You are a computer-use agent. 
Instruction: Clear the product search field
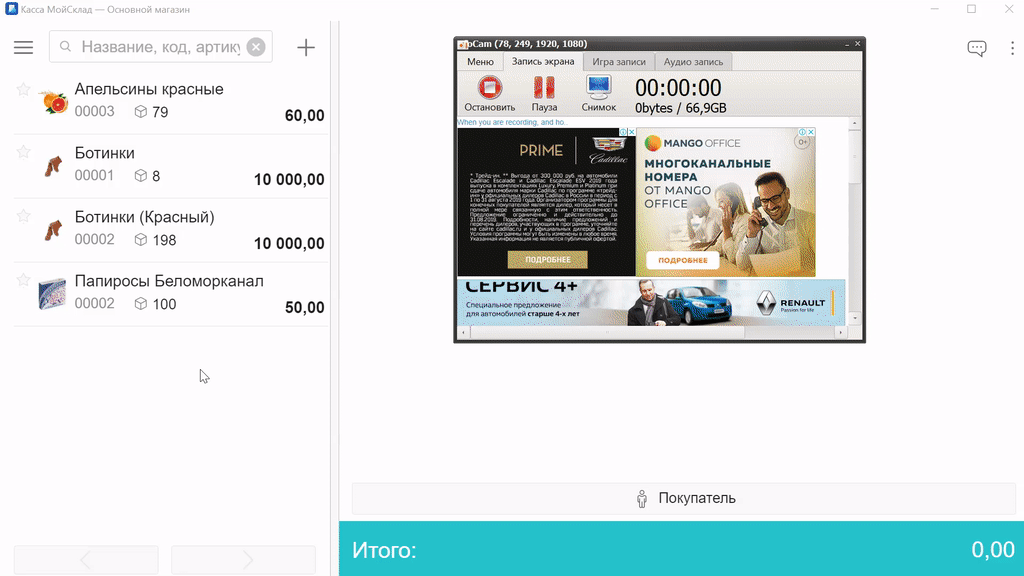click(256, 47)
